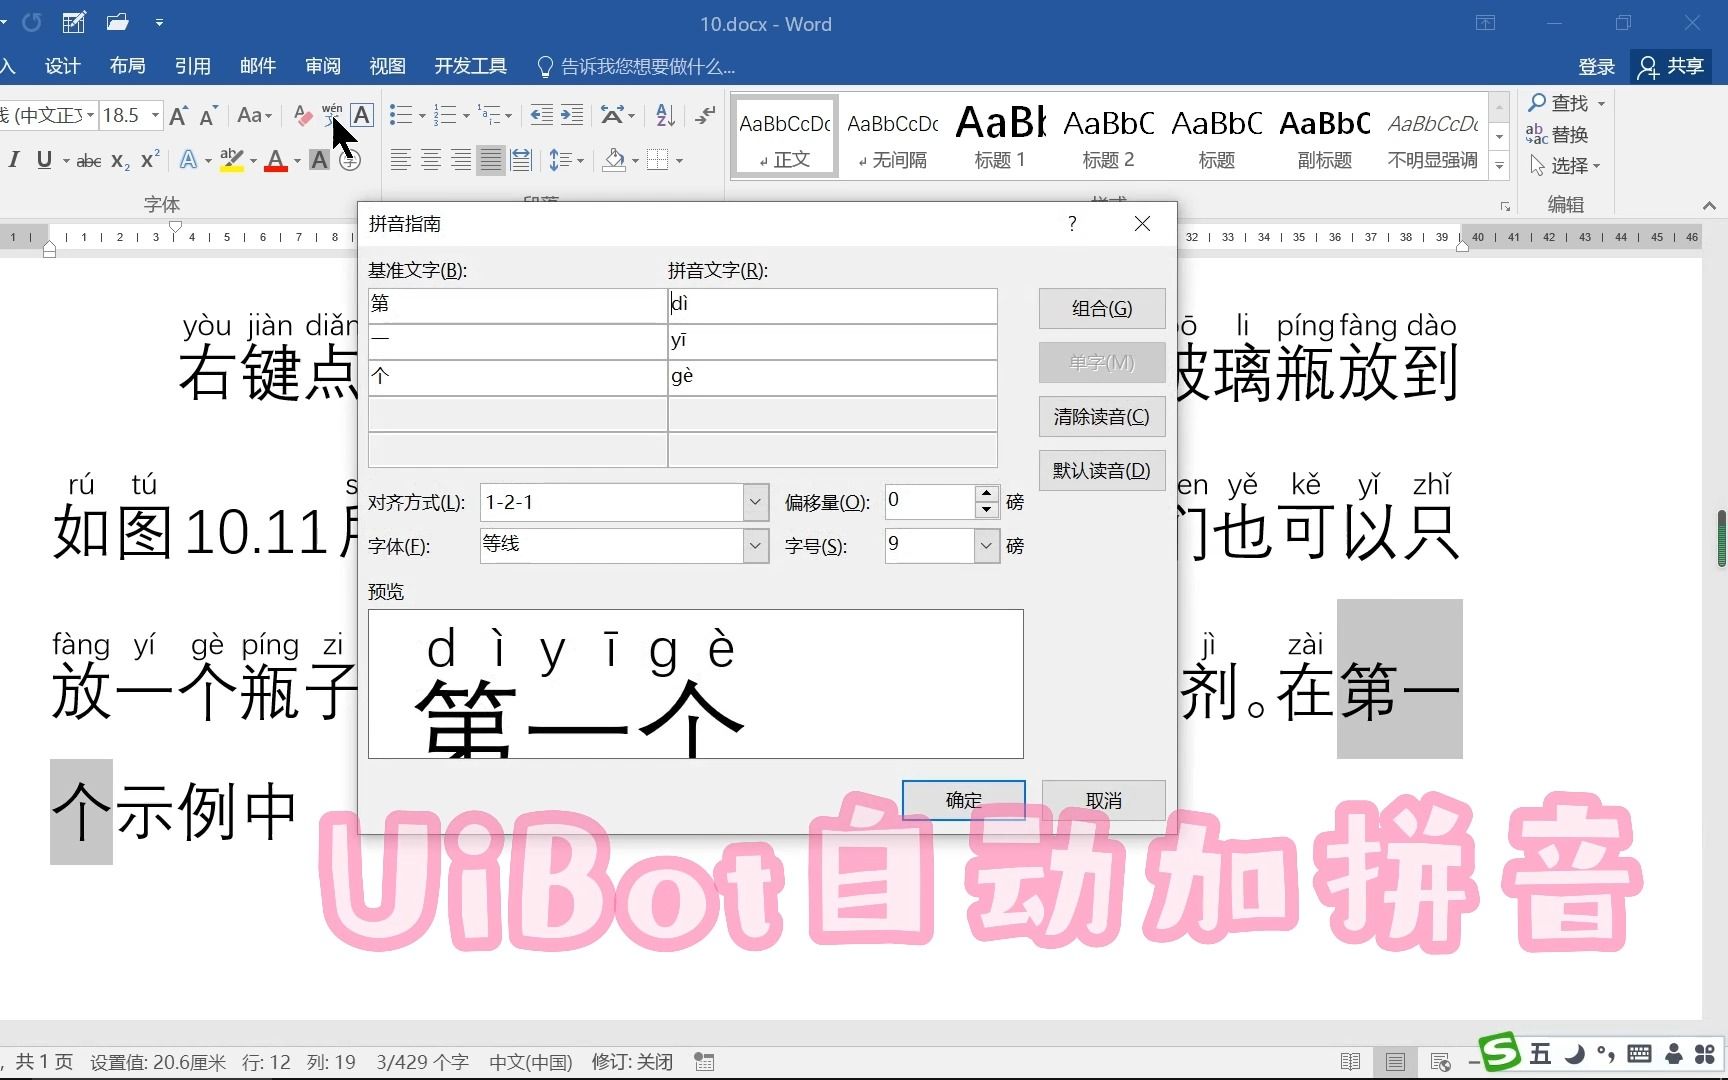Apply yellow text highlight color
This screenshot has height=1080, width=1728.
click(232, 160)
